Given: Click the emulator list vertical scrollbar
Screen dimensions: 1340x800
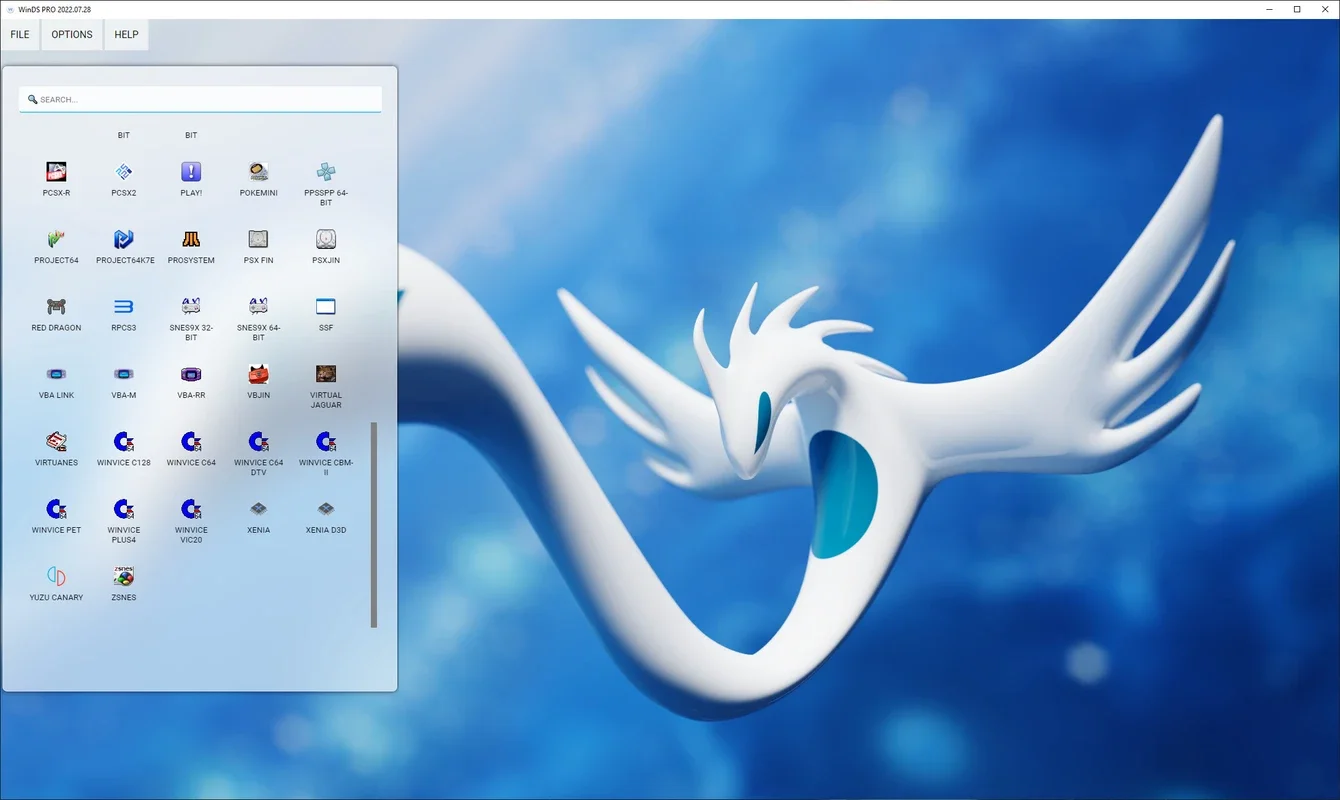Looking at the screenshot, I should pos(374,525).
